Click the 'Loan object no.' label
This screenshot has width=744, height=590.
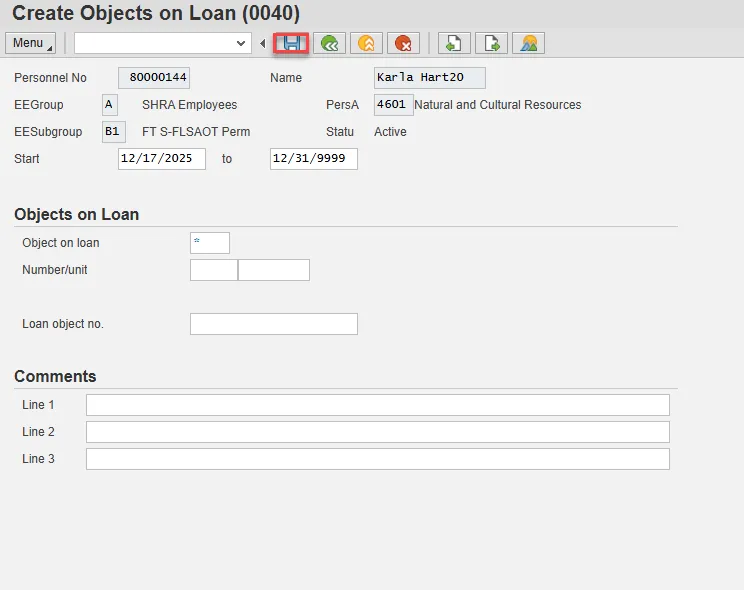pyautogui.click(x=63, y=324)
